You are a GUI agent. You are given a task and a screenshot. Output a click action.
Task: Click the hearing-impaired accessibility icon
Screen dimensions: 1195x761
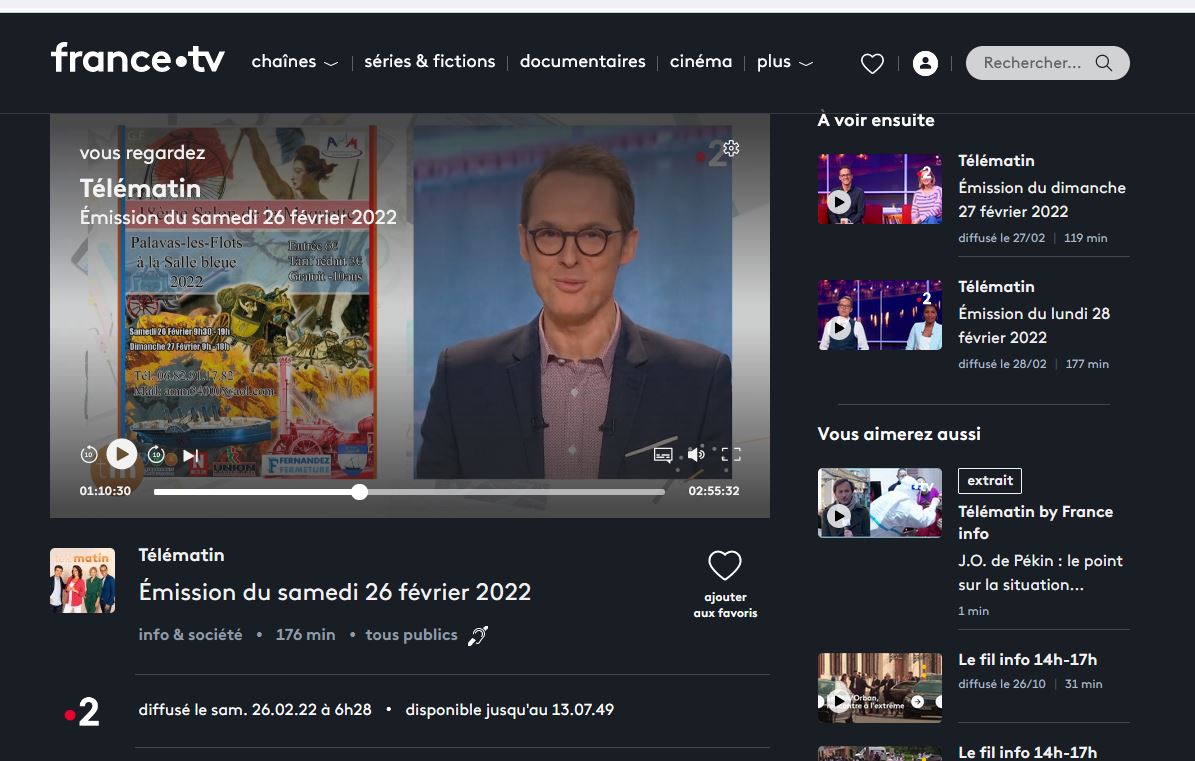[478, 635]
